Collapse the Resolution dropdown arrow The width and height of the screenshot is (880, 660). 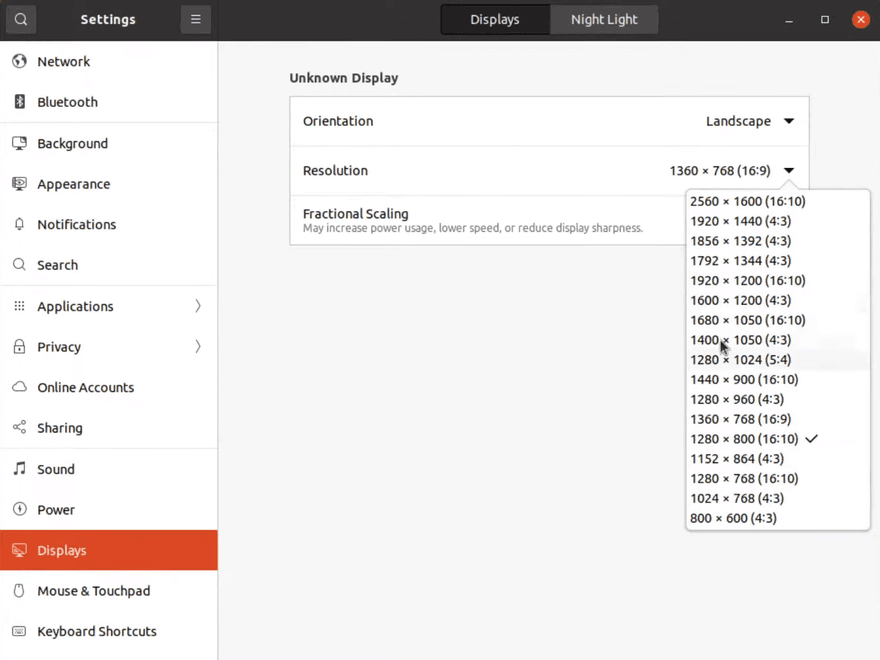[789, 171]
